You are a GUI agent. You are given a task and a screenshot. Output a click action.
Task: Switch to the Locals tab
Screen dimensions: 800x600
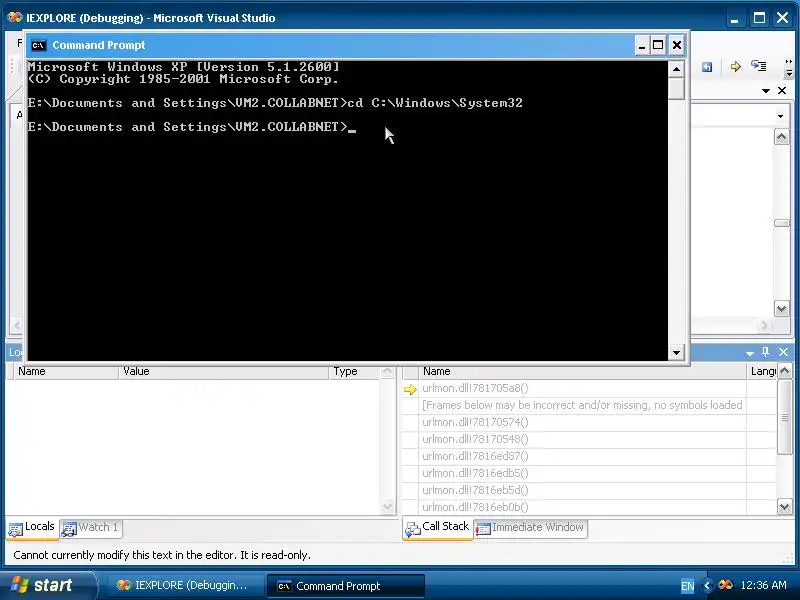[32, 528]
